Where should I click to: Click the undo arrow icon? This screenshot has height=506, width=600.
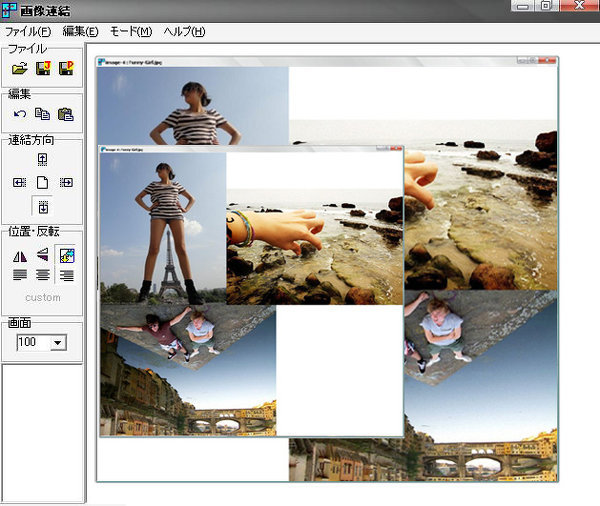(19, 115)
